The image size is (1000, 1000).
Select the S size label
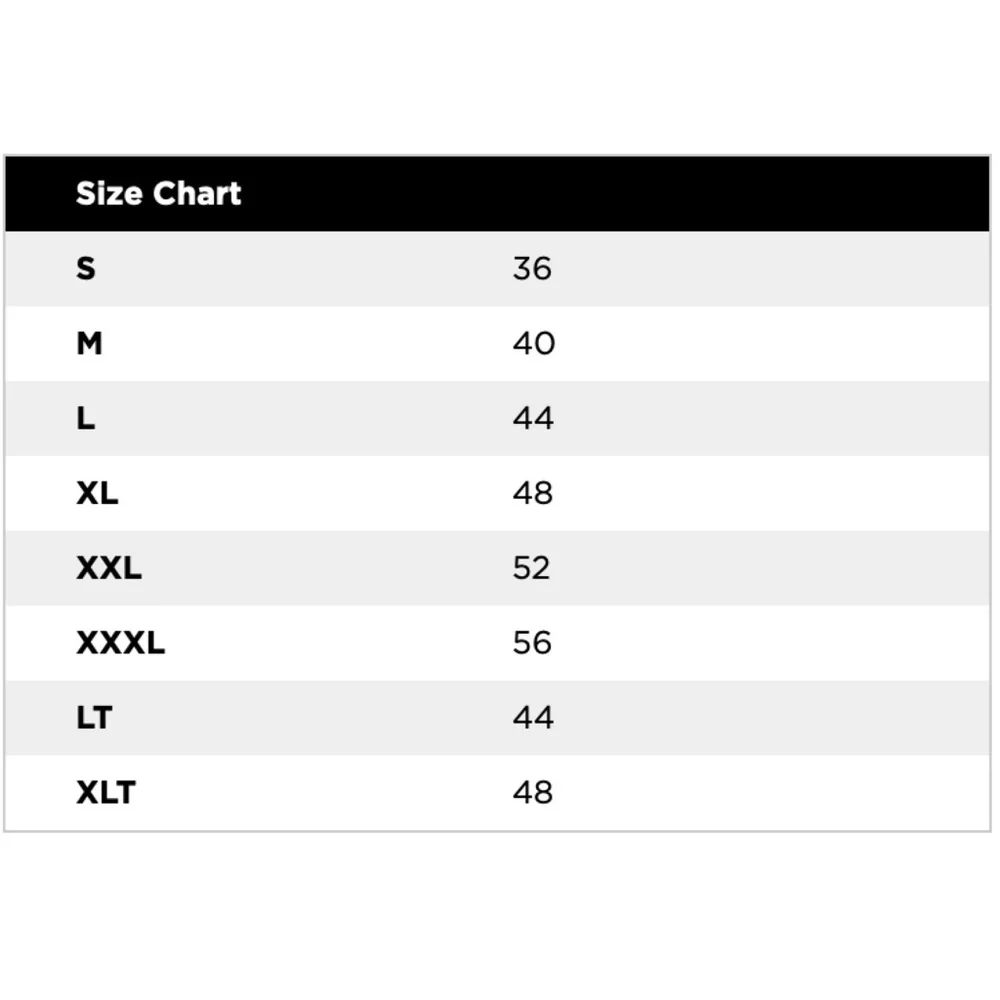pyautogui.click(x=85, y=268)
